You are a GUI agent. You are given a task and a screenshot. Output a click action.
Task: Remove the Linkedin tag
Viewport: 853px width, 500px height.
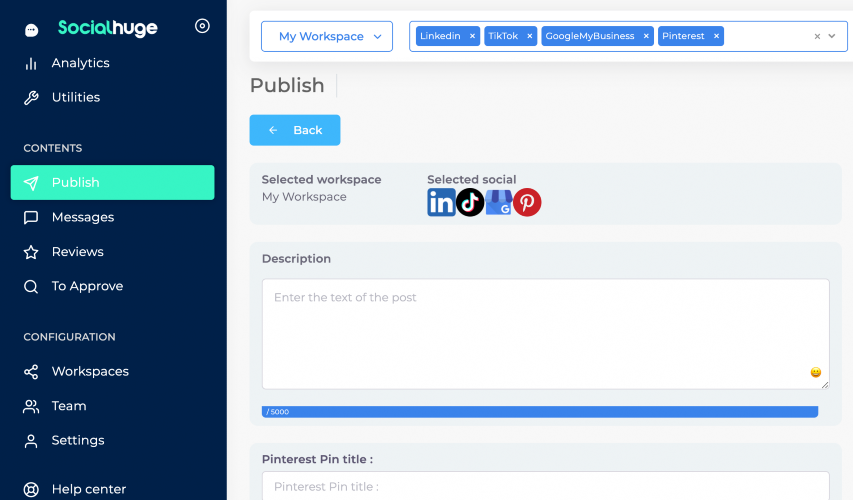(x=472, y=36)
